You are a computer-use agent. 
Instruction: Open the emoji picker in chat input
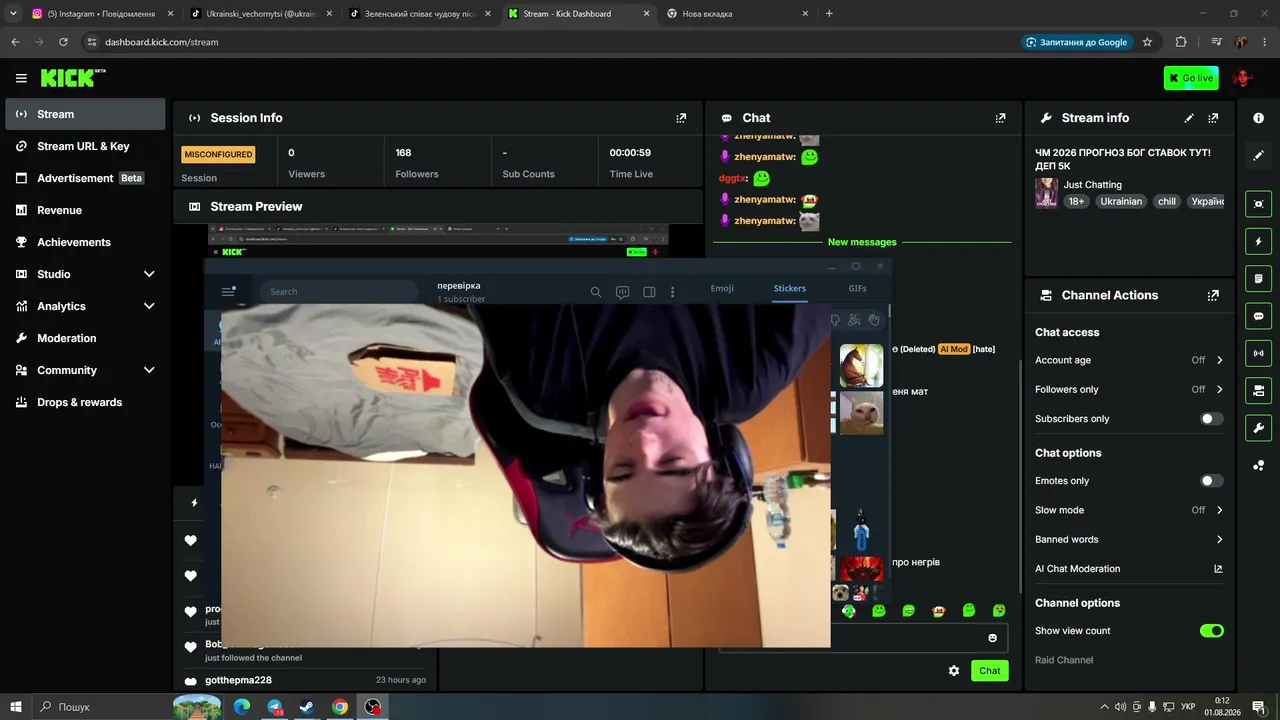pos(993,638)
